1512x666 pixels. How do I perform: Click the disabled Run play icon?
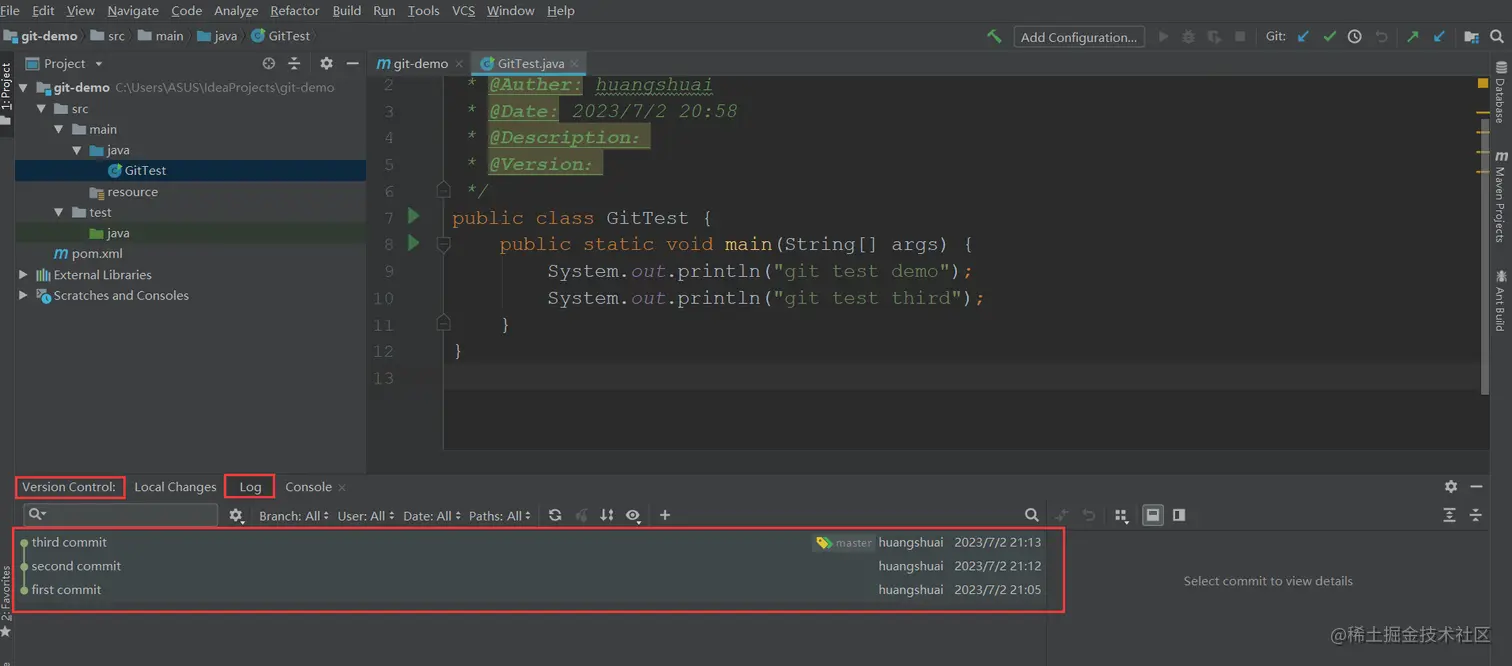1163,36
